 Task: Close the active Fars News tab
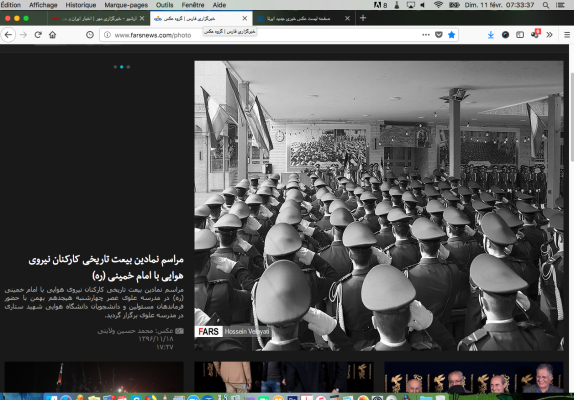point(245,18)
